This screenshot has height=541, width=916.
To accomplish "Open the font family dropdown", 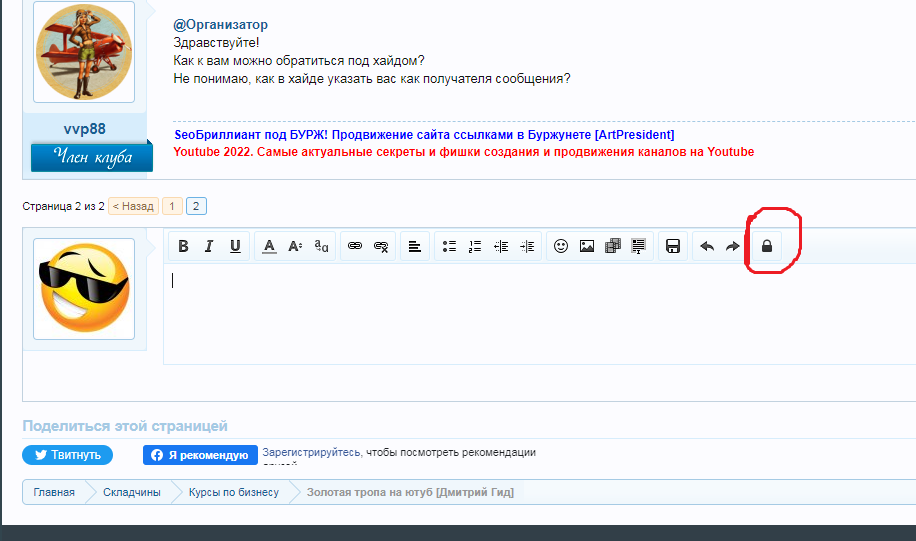I will click(321, 246).
